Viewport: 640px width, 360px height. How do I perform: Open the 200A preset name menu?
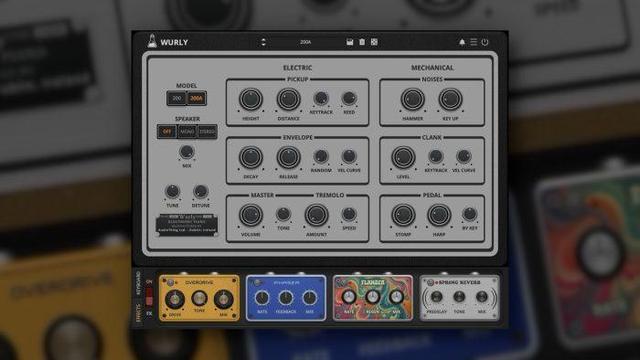coord(305,42)
